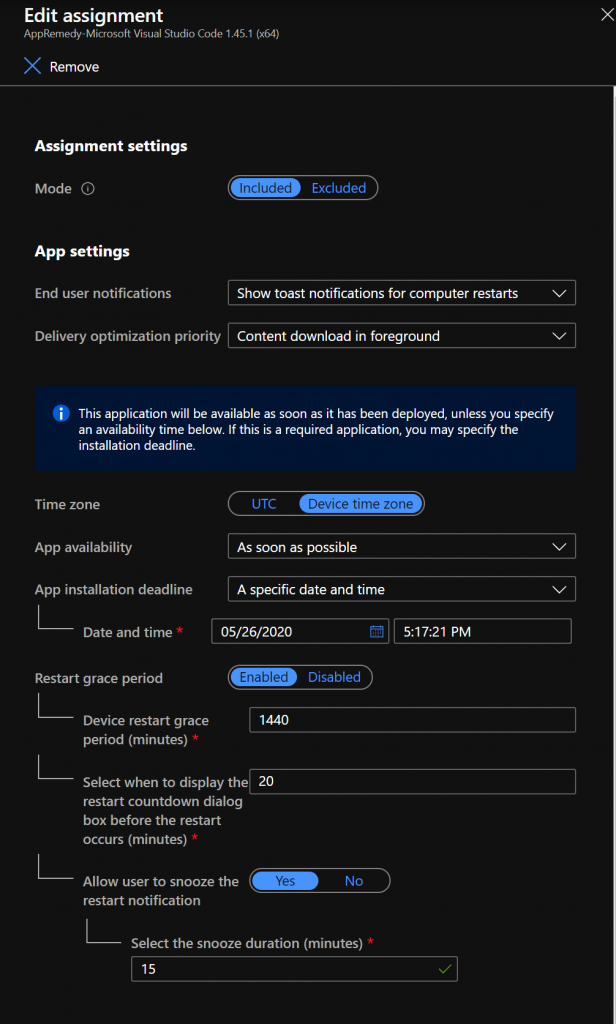Set Restart grace period to Enabled
616x1024 pixels.
tap(264, 677)
